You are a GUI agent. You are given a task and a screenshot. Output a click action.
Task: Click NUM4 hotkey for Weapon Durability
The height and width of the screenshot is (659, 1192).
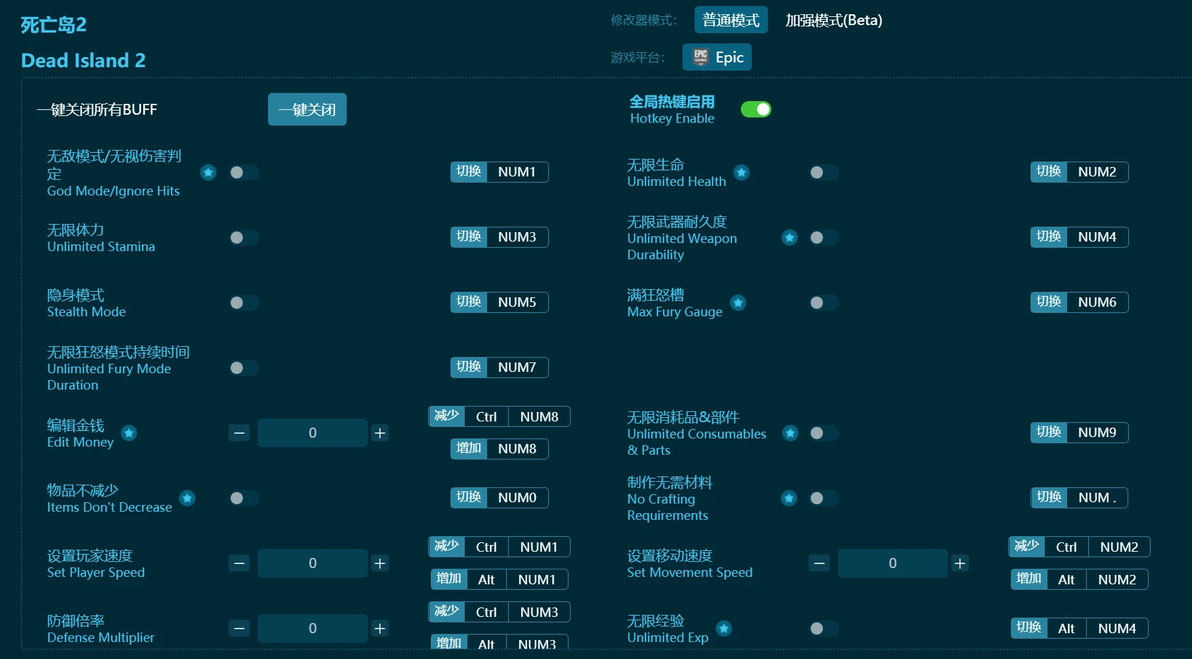click(x=1079, y=237)
